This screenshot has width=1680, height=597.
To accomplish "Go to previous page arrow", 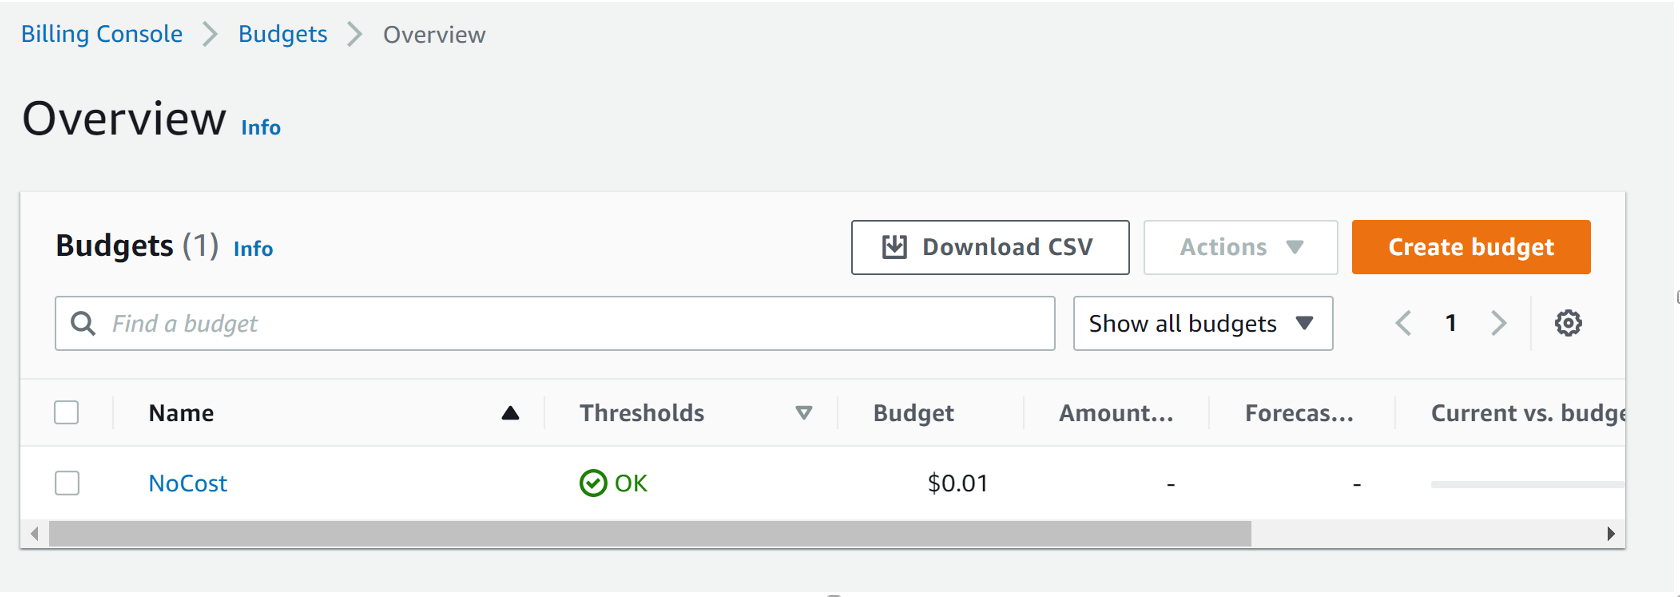I will coord(1404,323).
